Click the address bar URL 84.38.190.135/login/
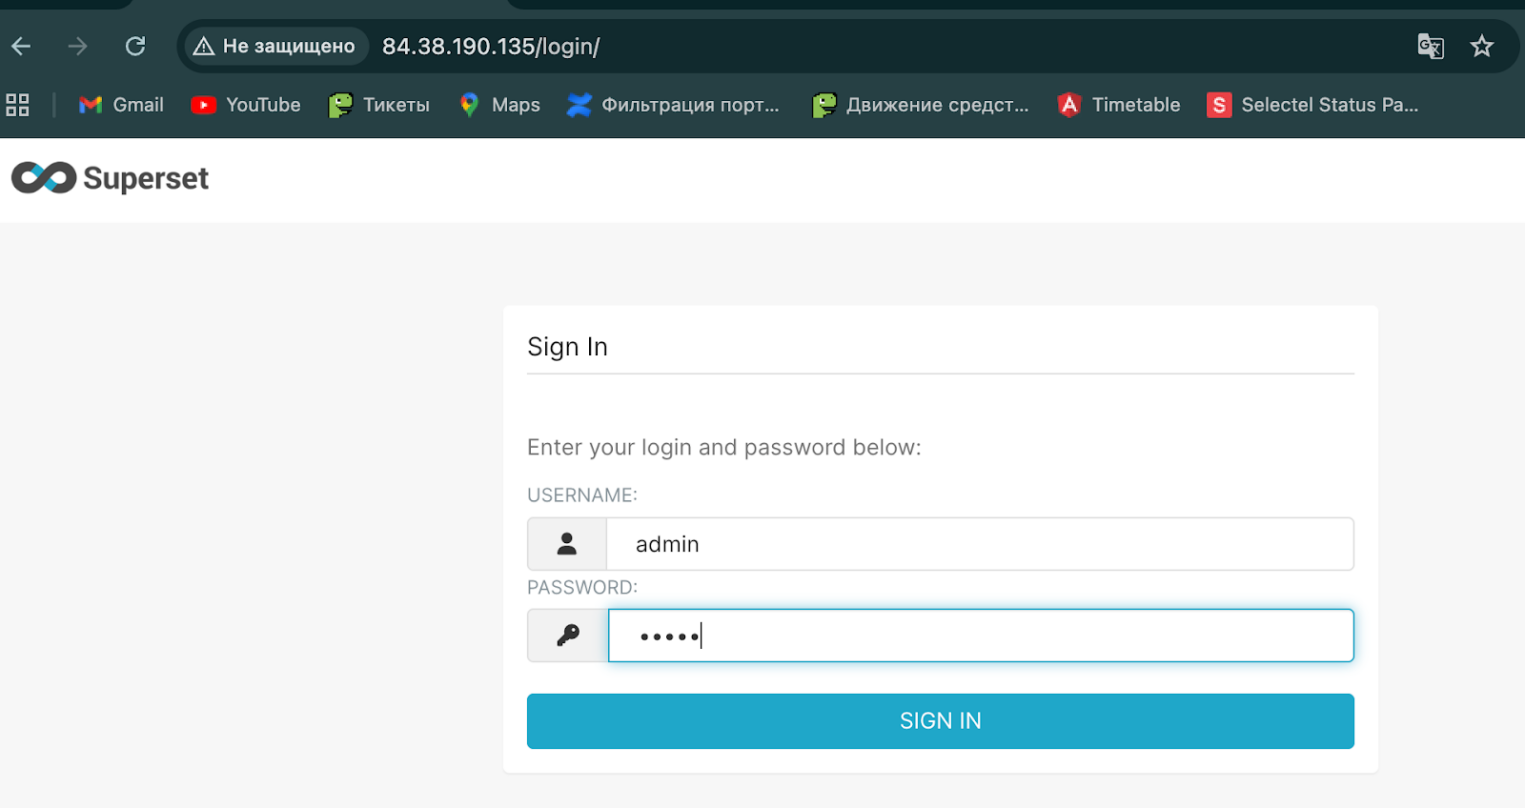 [491, 47]
